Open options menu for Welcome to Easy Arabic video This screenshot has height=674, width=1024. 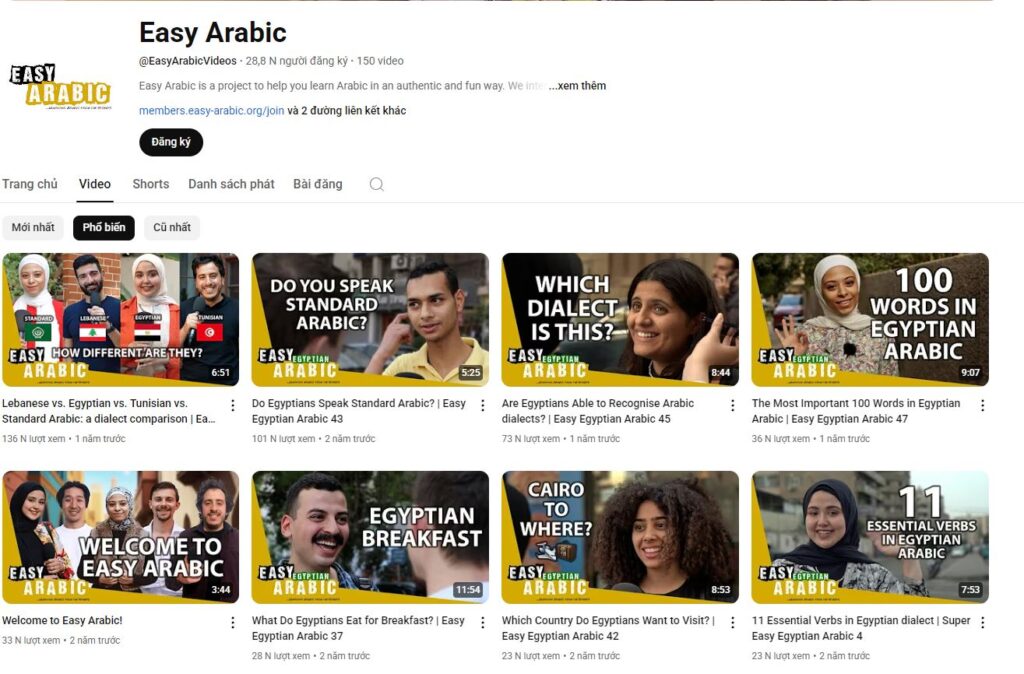coord(232,622)
